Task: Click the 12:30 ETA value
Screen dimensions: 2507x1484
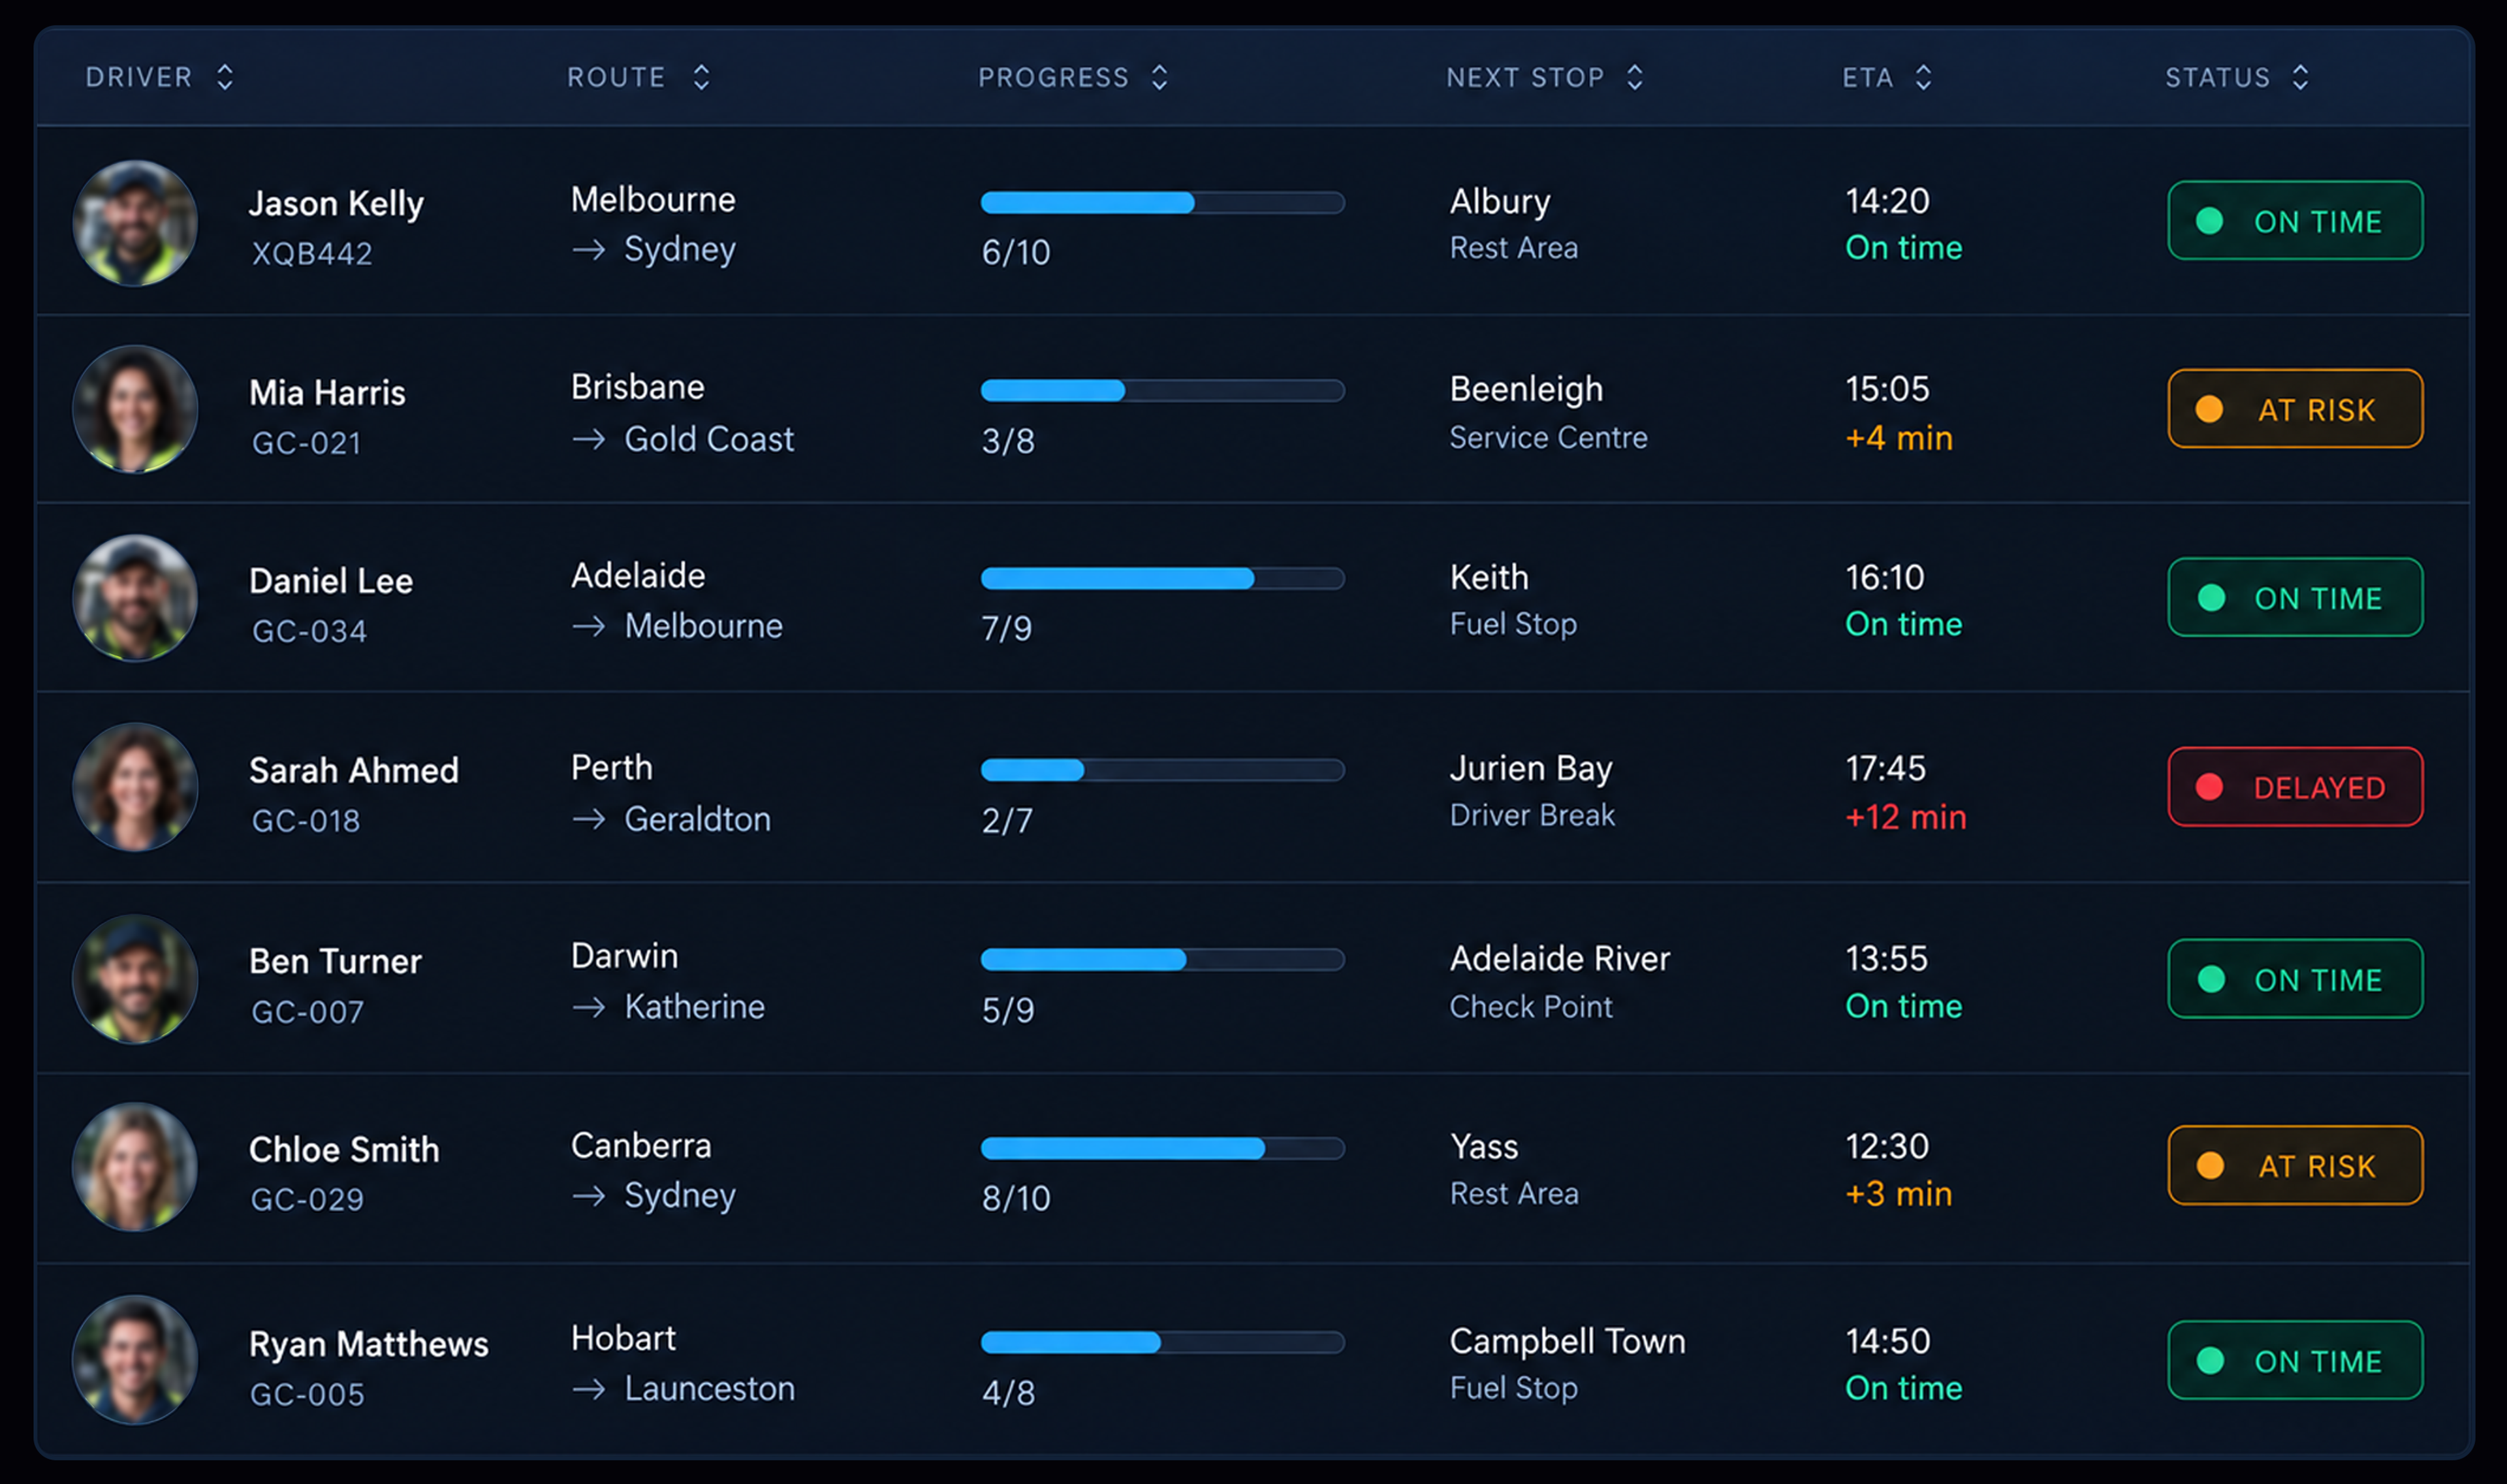Action: (x=1886, y=1146)
